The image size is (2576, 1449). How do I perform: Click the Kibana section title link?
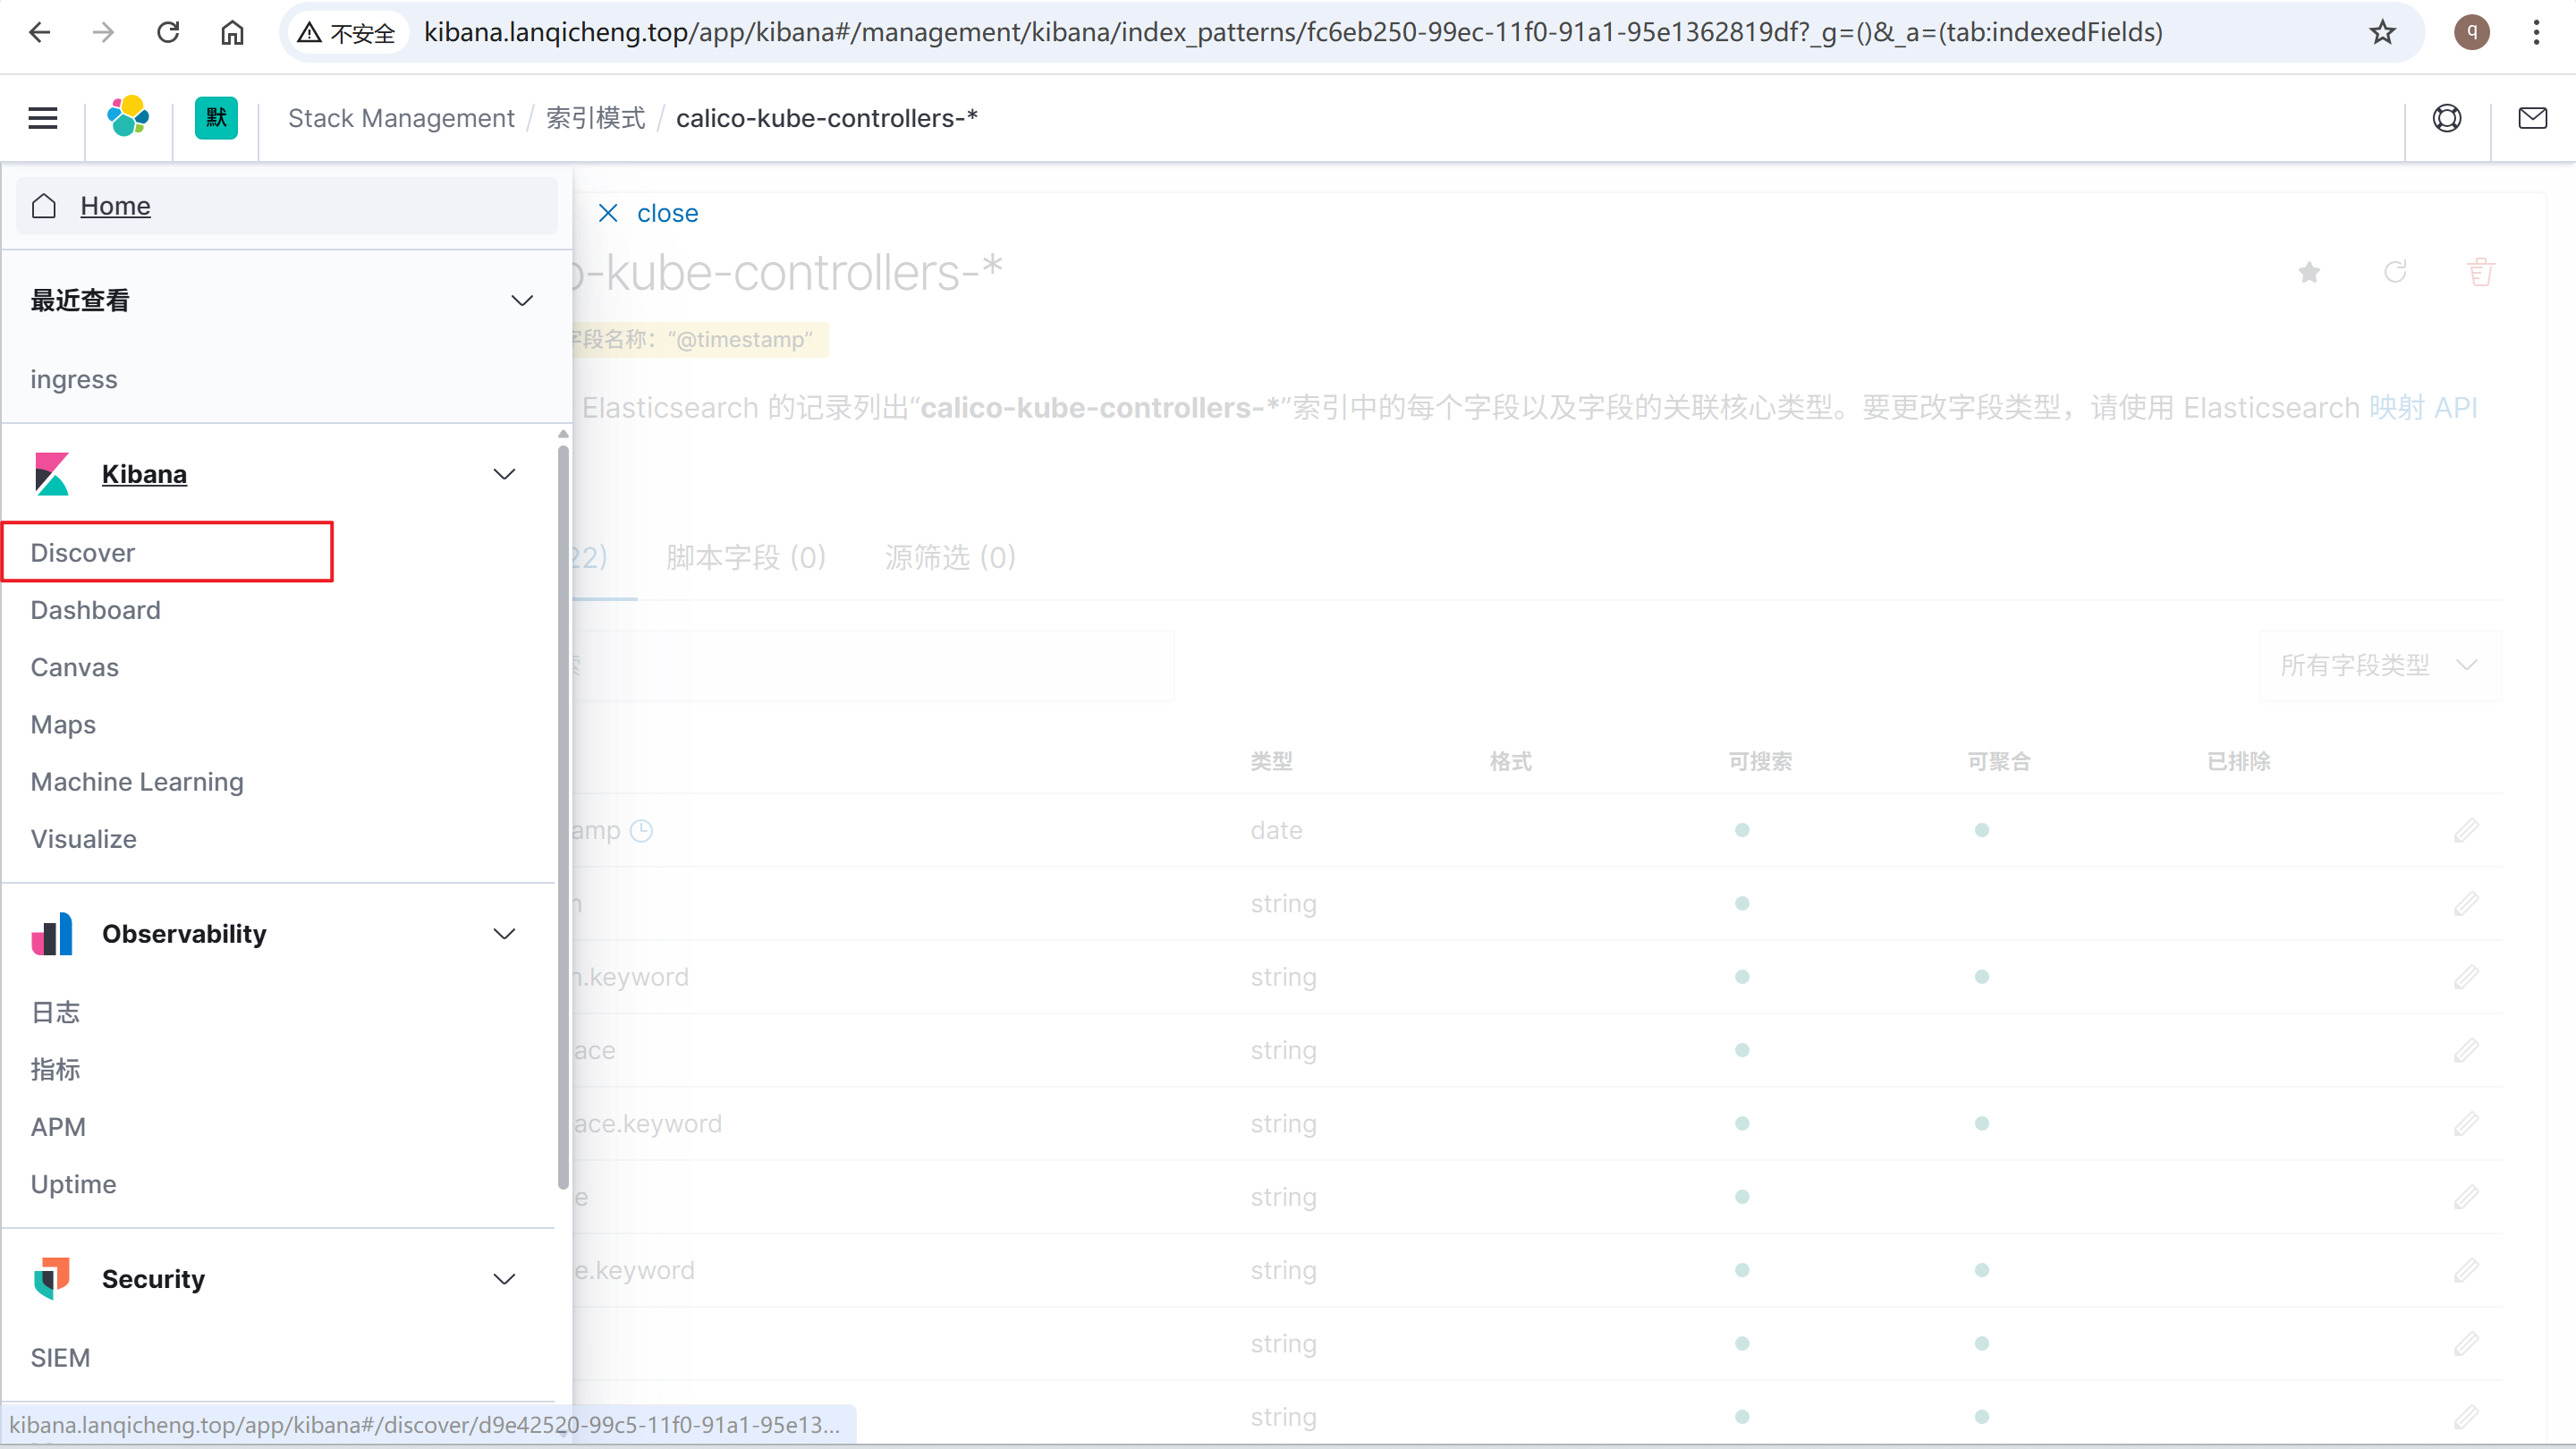pos(144,474)
